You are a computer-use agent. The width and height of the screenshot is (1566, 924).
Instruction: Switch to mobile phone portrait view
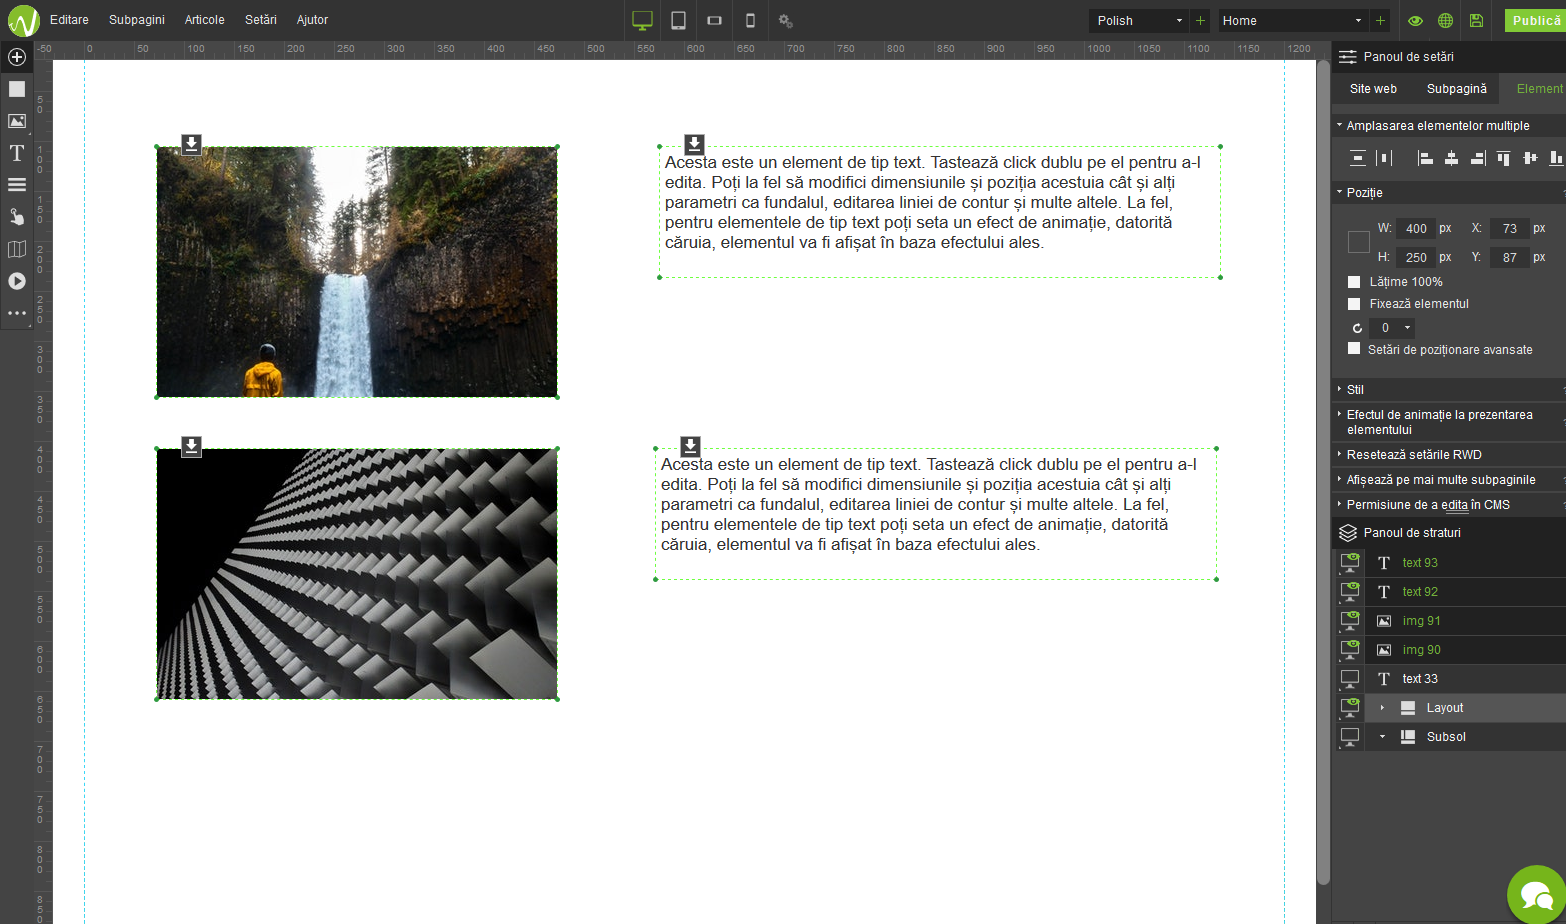click(750, 20)
